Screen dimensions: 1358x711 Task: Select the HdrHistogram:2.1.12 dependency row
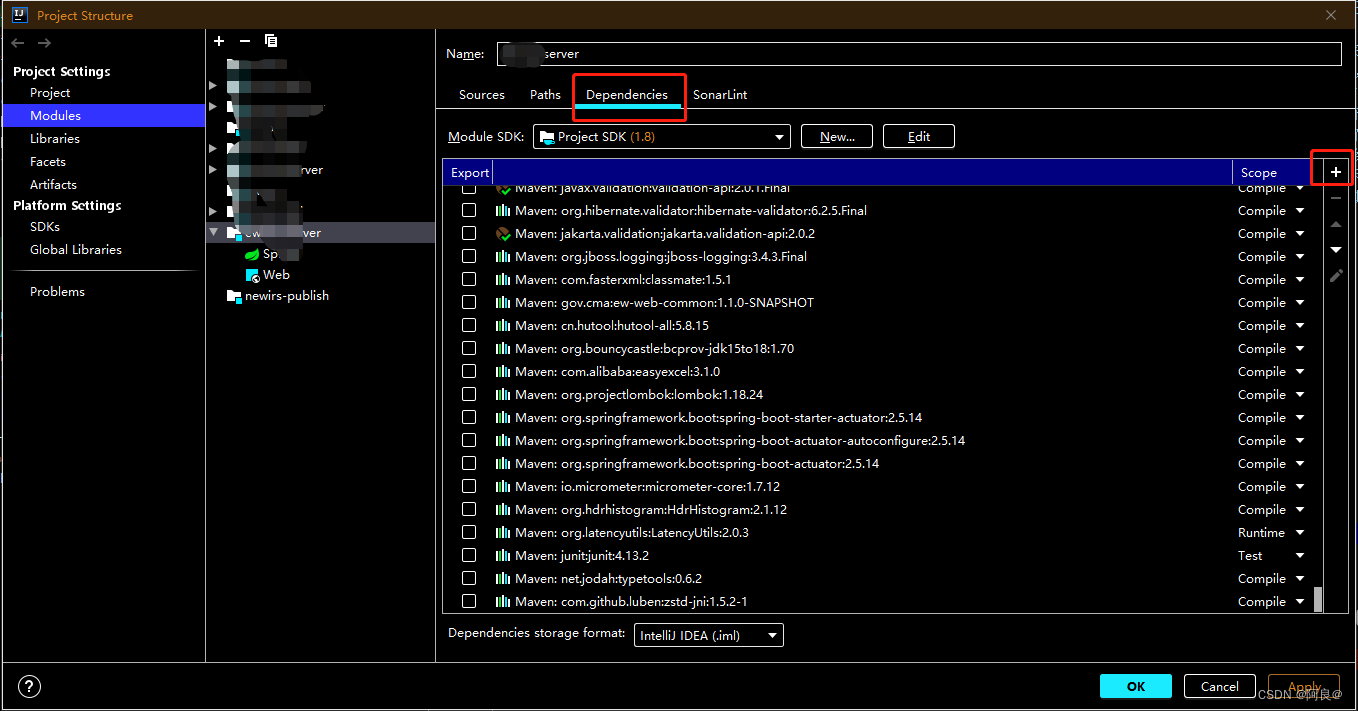(882, 510)
